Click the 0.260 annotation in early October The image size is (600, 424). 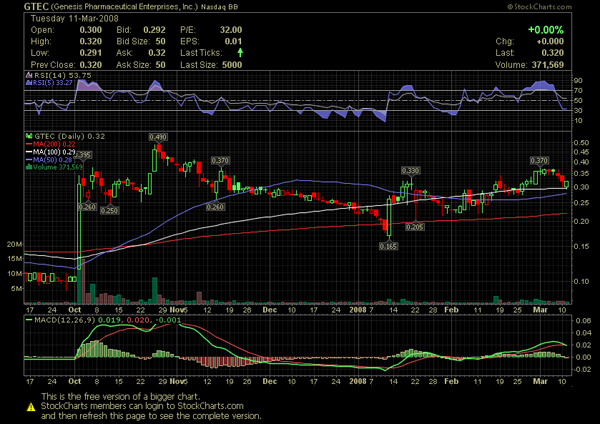87,207
